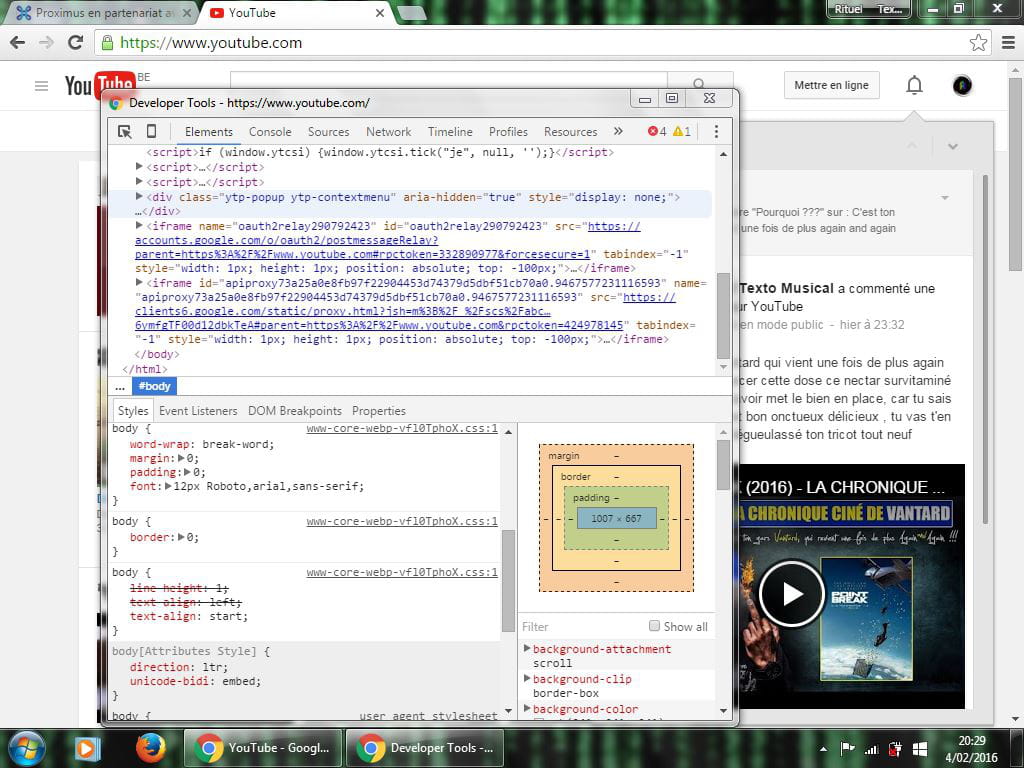The height and width of the screenshot is (768, 1024).
Task: Open the Sources panel
Action: pyautogui.click(x=328, y=132)
